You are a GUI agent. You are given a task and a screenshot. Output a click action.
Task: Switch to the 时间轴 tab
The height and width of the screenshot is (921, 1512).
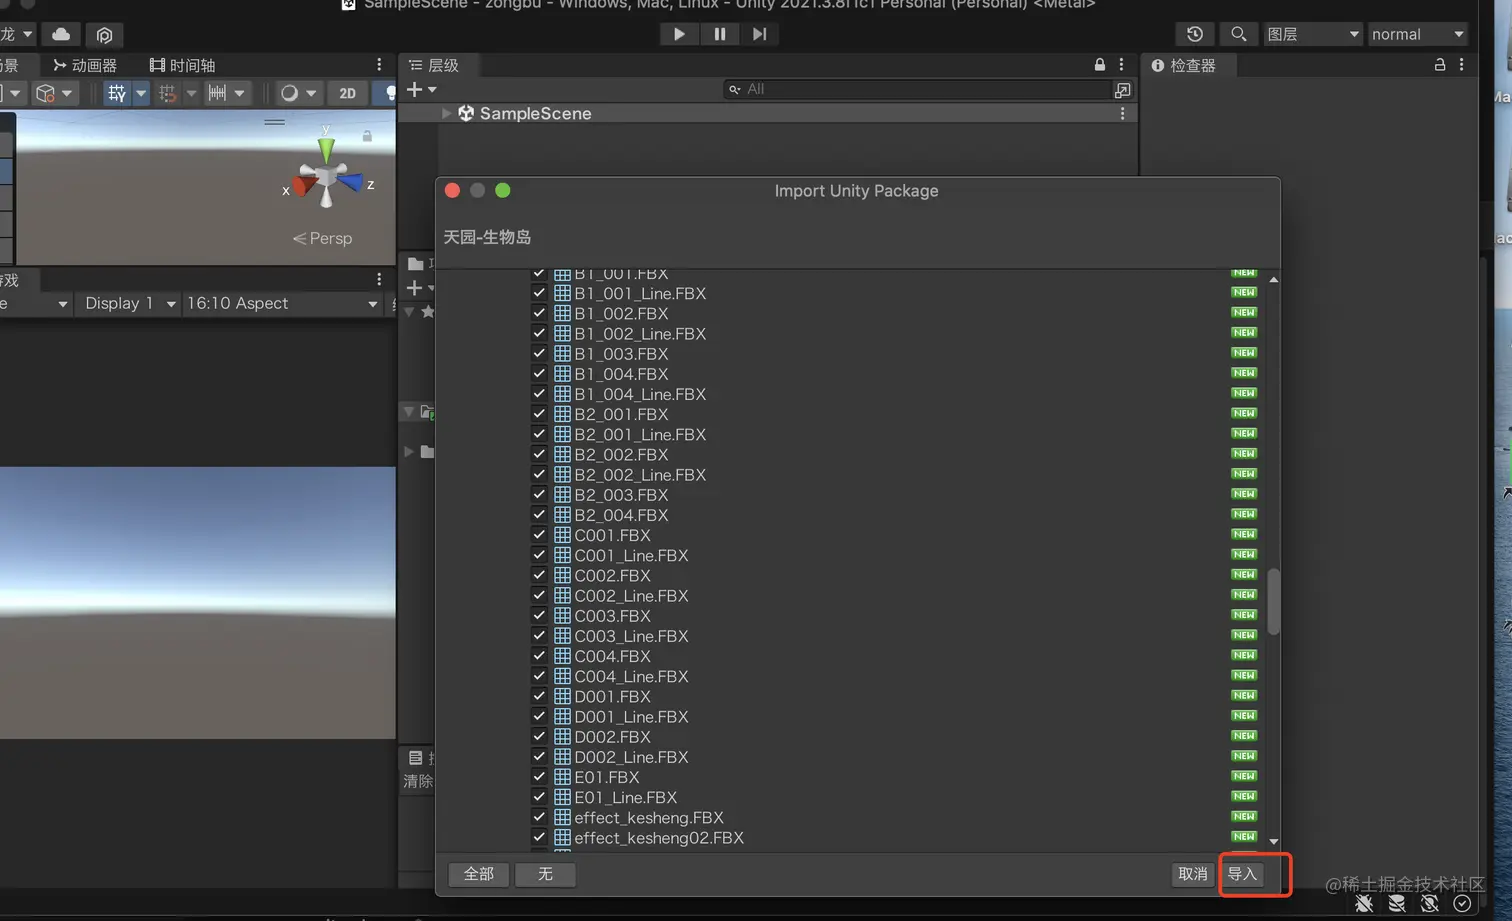(x=182, y=65)
